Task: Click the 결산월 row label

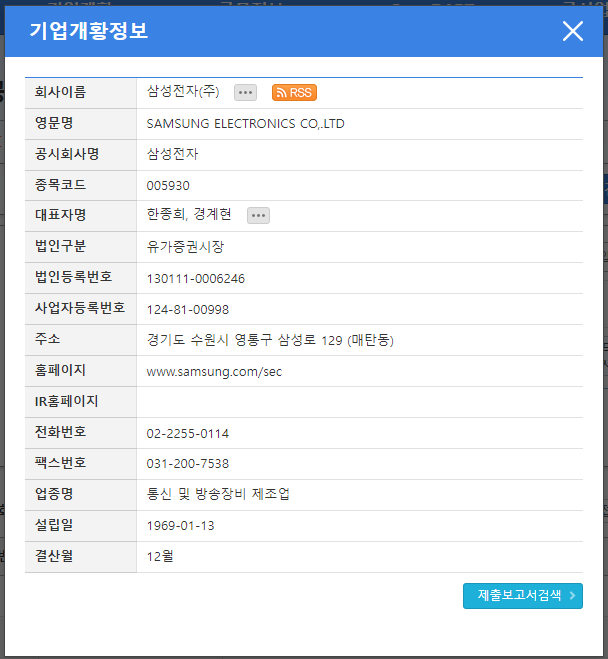Action: pos(54,556)
